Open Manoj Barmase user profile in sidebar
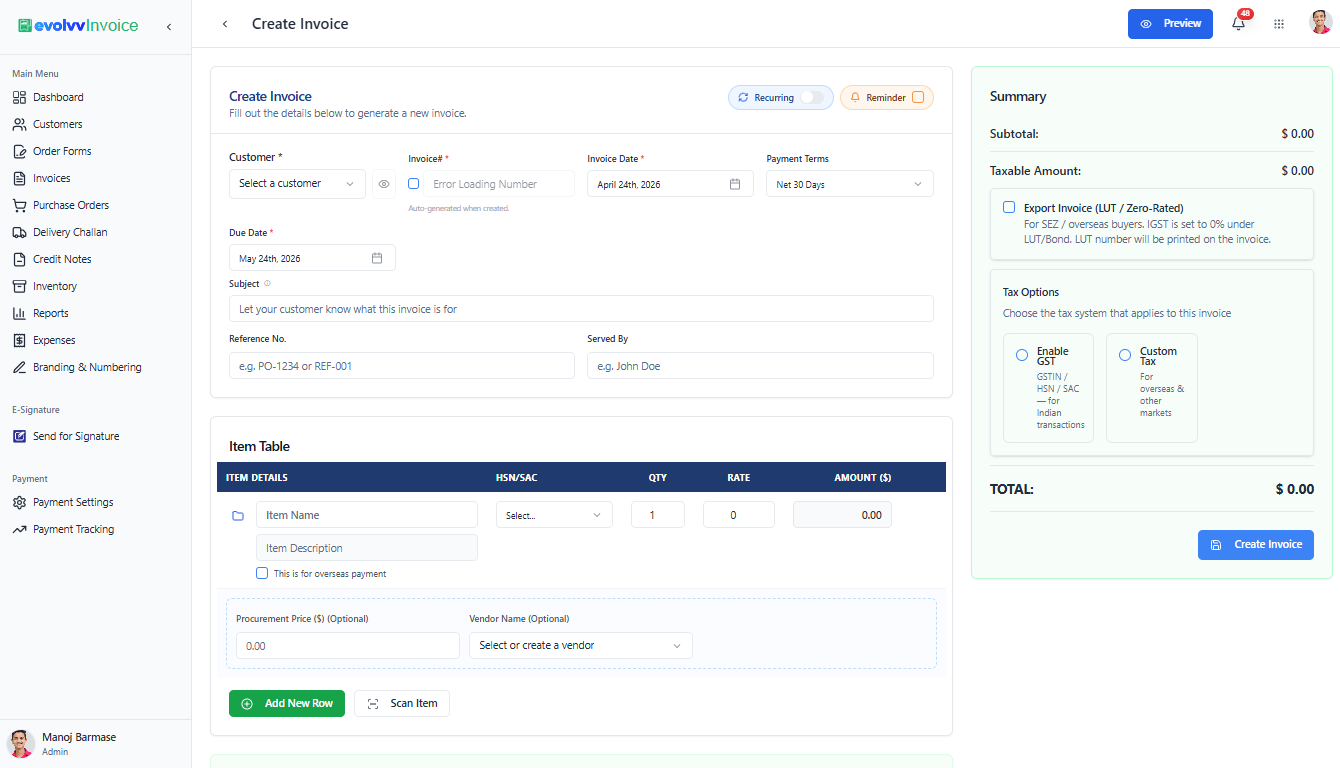Screen dimensions: 1340x768 click(95, 743)
